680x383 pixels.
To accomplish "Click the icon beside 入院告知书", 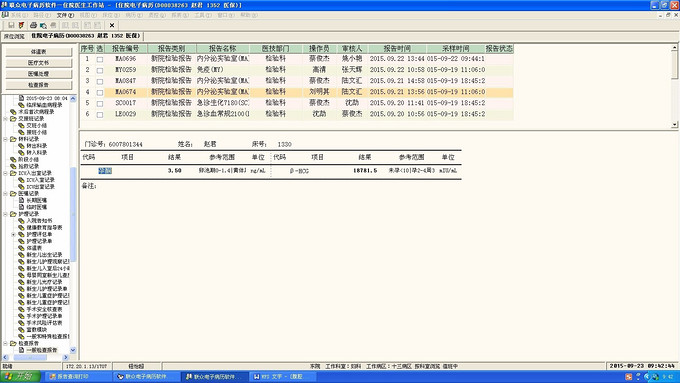I will pos(21,221).
